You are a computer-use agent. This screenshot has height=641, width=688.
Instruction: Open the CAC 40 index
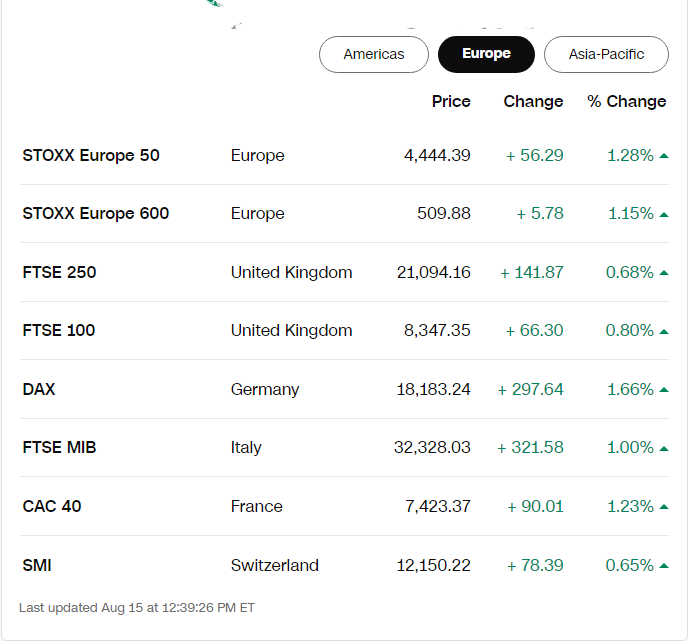[52, 506]
